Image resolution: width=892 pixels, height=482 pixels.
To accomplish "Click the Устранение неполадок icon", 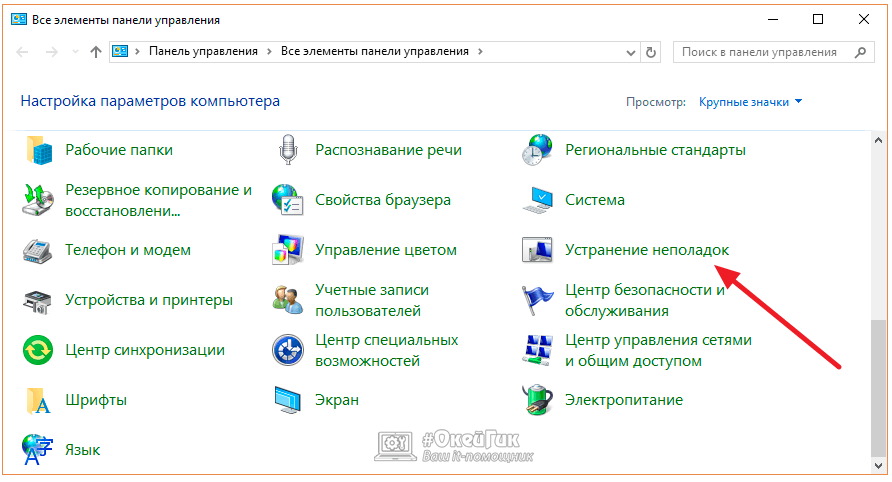I will [x=537, y=250].
